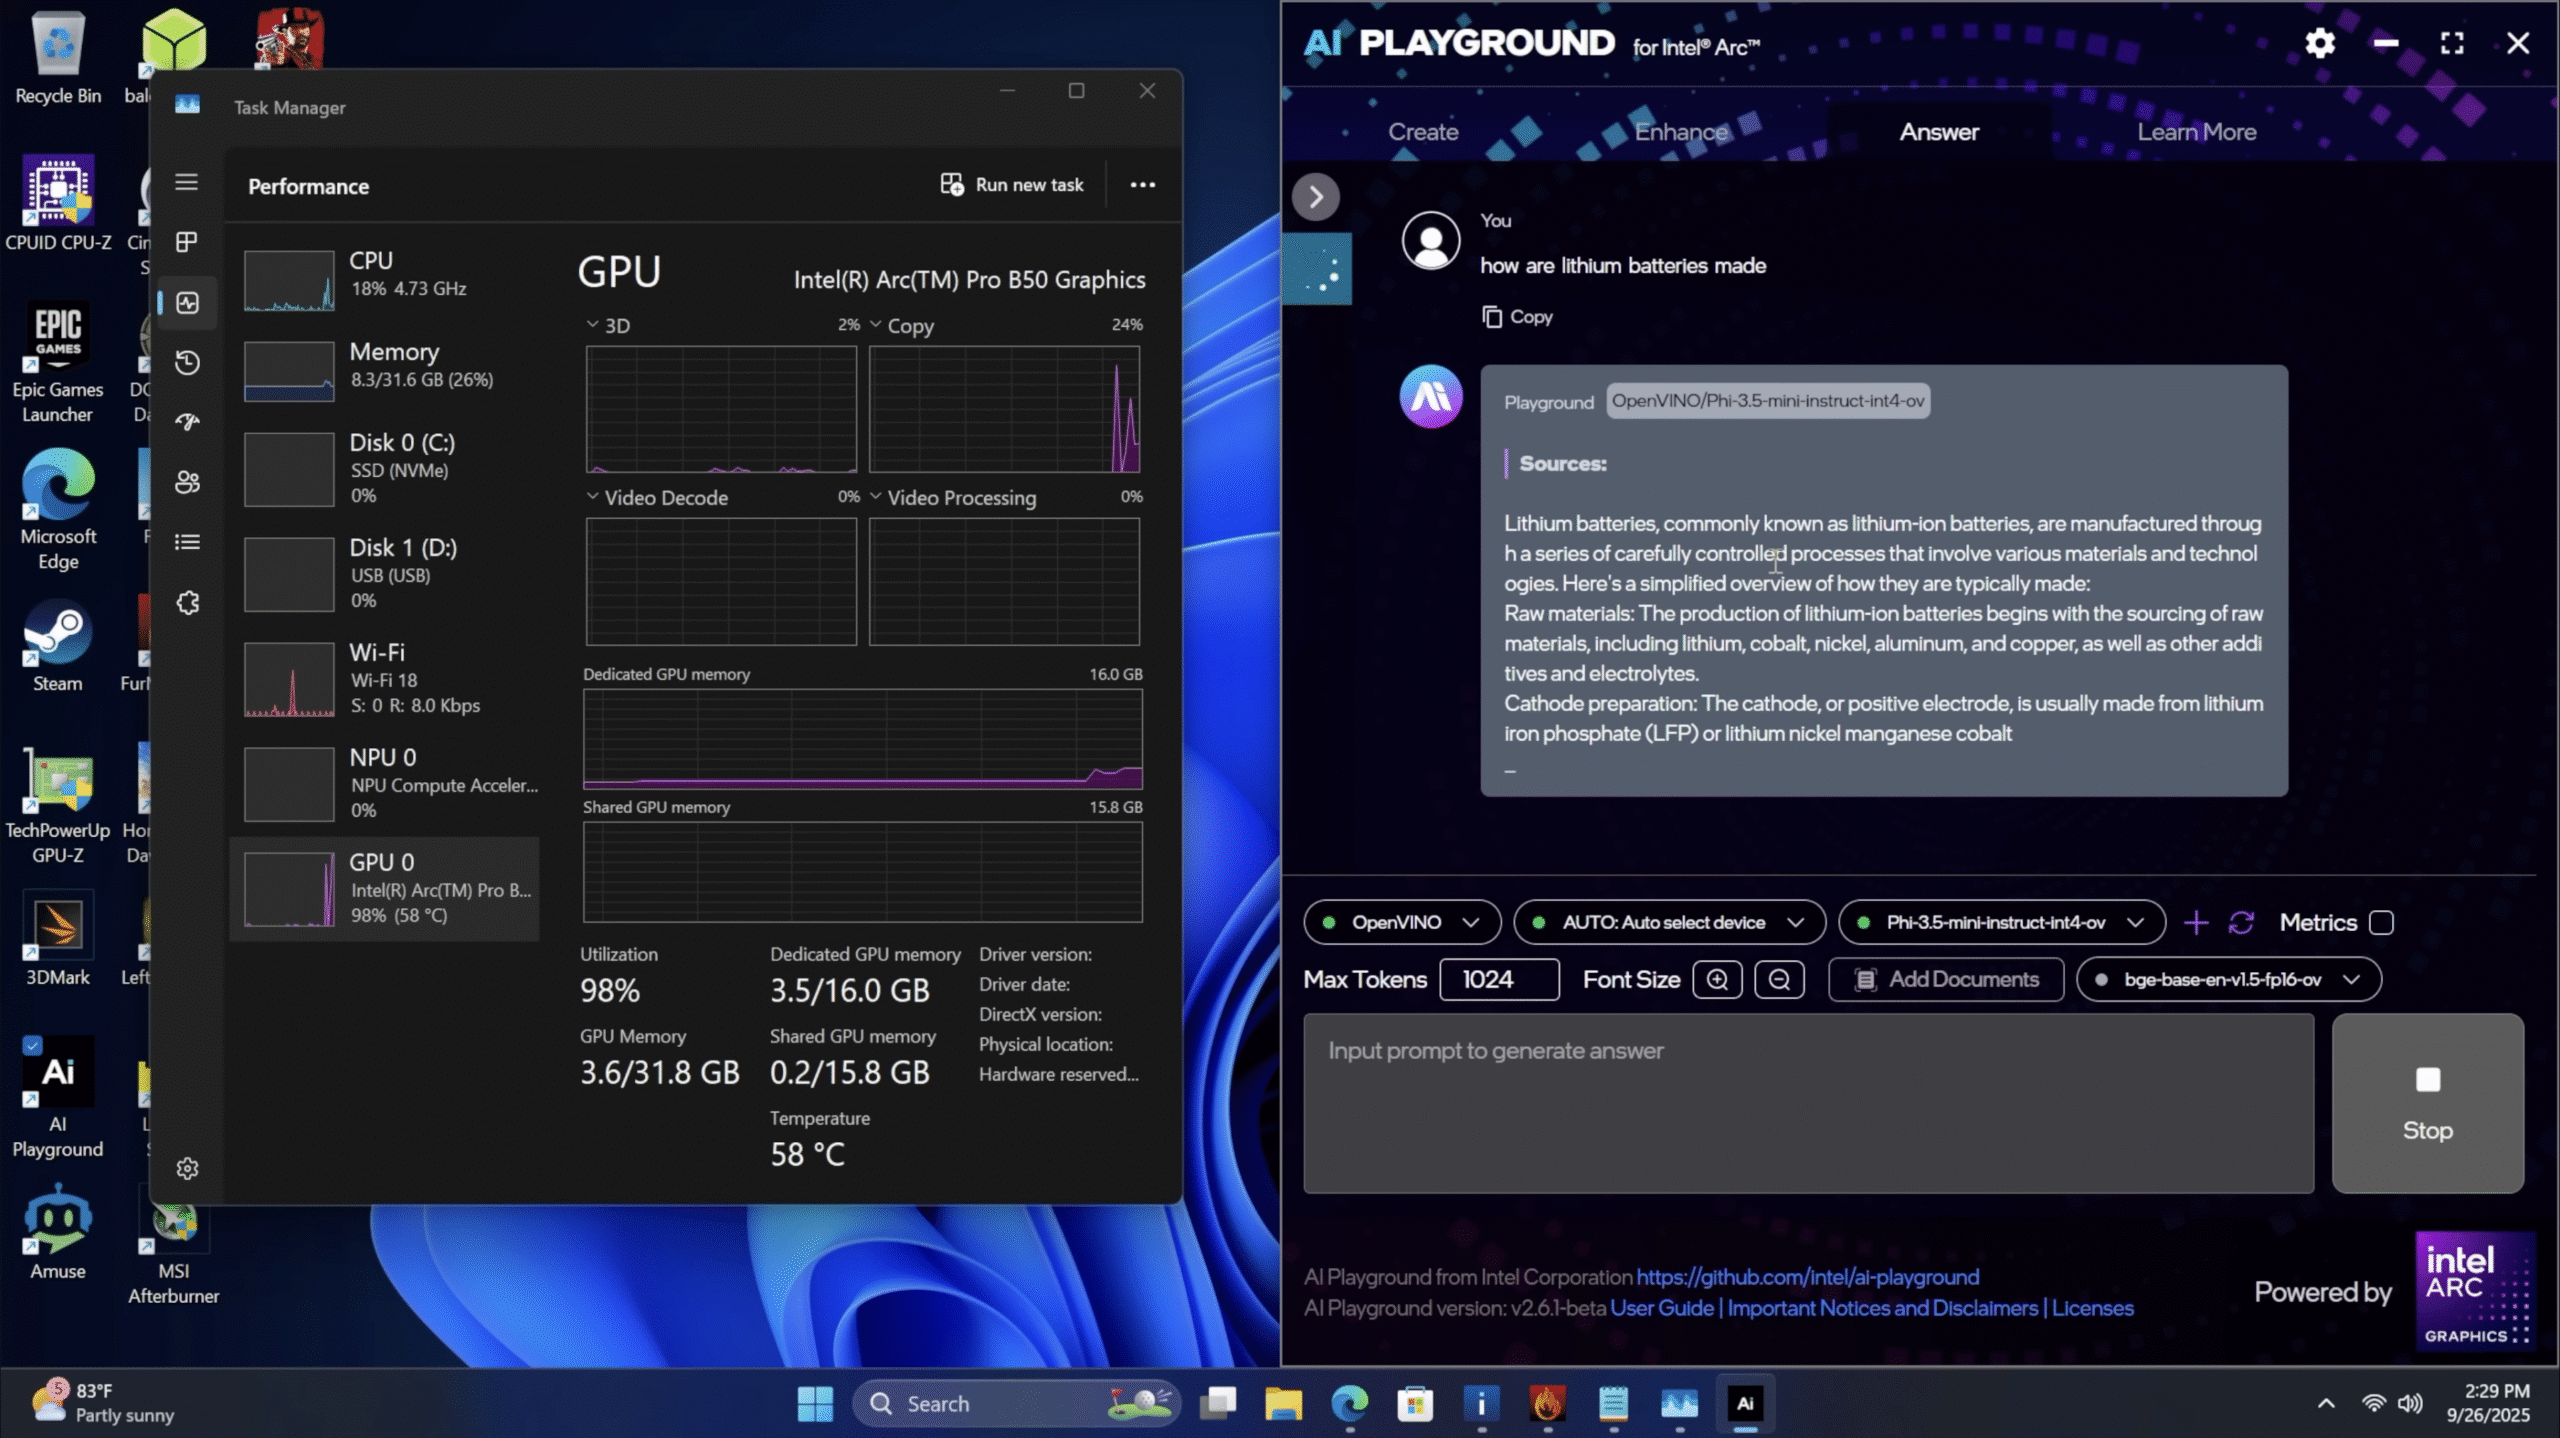Select Performance page icon in Task Manager sidebar
This screenshot has height=1438, width=2560.
(x=187, y=302)
